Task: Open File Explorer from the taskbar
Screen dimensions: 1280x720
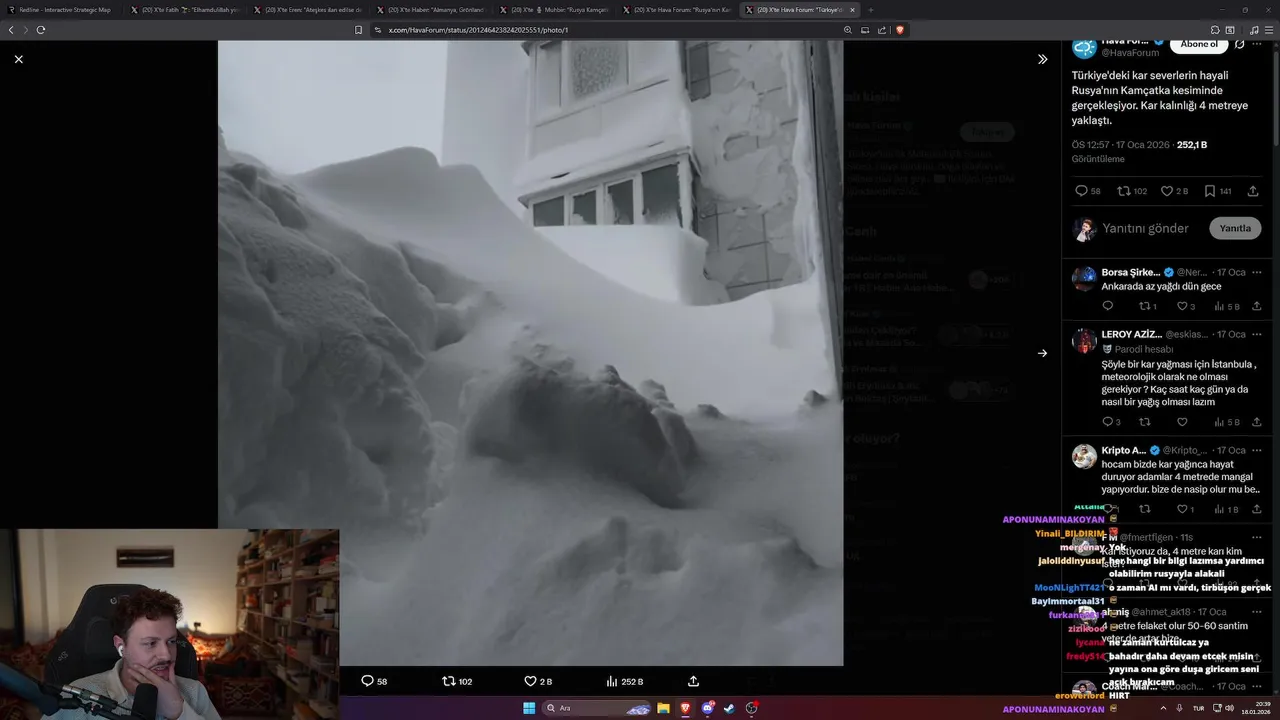Action: (x=663, y=708)
